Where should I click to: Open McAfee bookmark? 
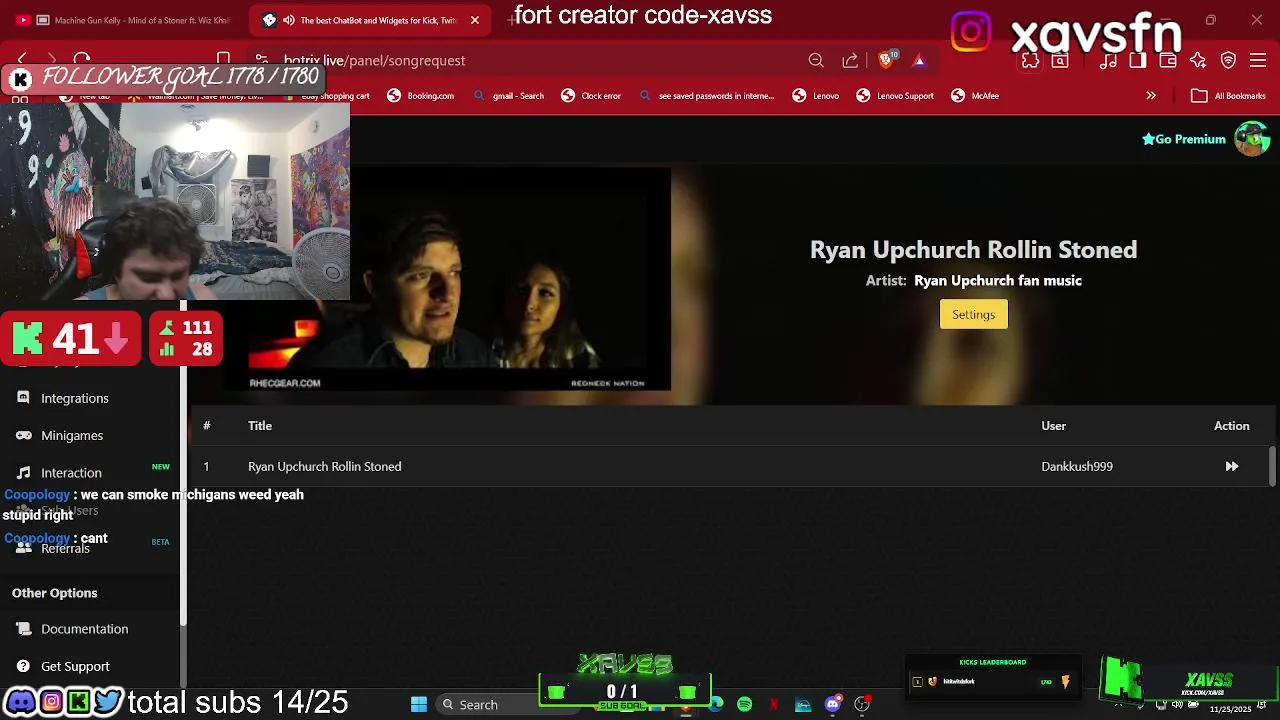975,96
